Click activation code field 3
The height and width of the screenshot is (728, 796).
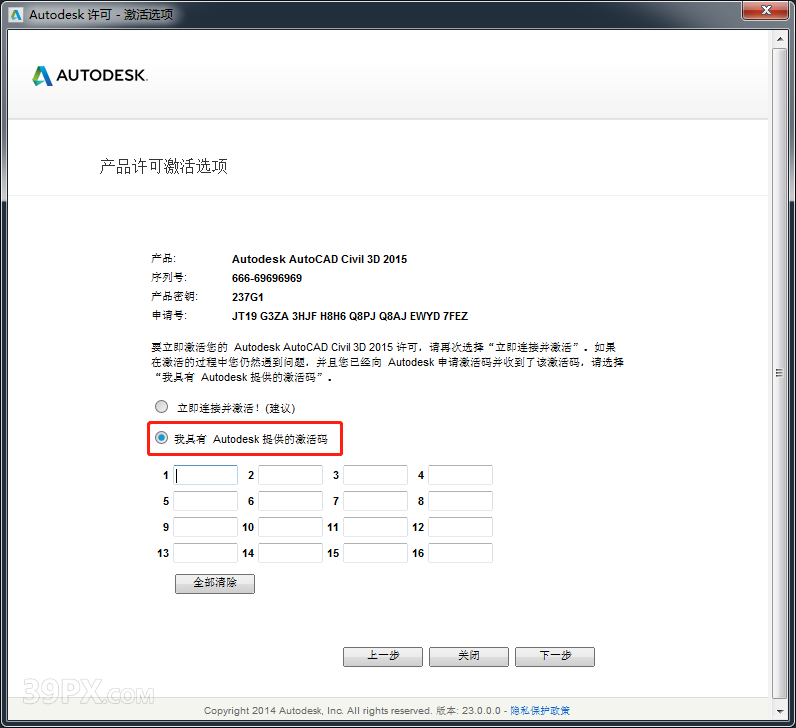point(376,475)
